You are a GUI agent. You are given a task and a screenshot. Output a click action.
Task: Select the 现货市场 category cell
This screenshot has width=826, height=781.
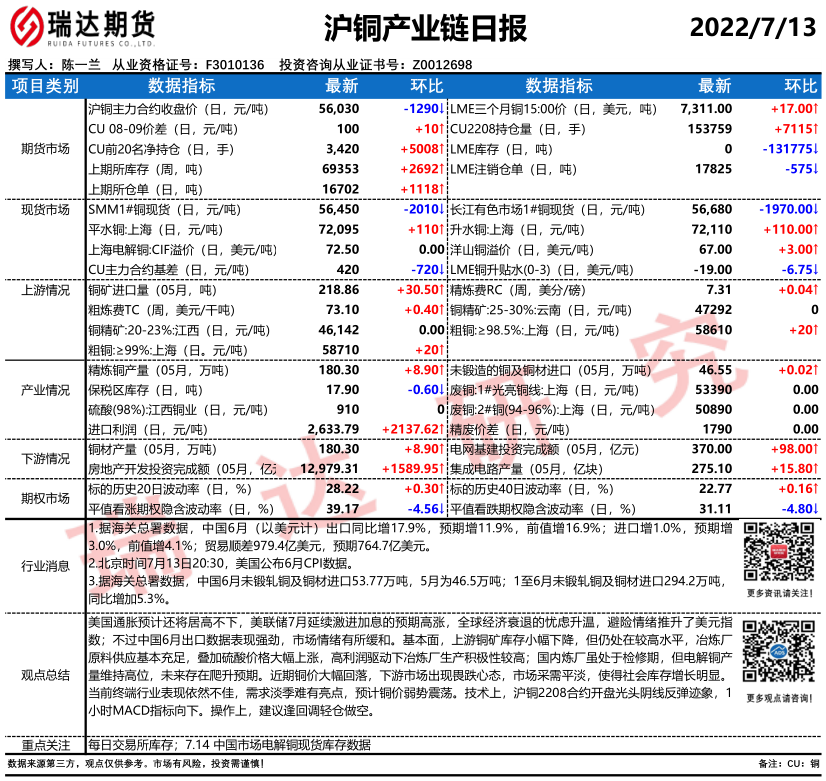point(45,210)
